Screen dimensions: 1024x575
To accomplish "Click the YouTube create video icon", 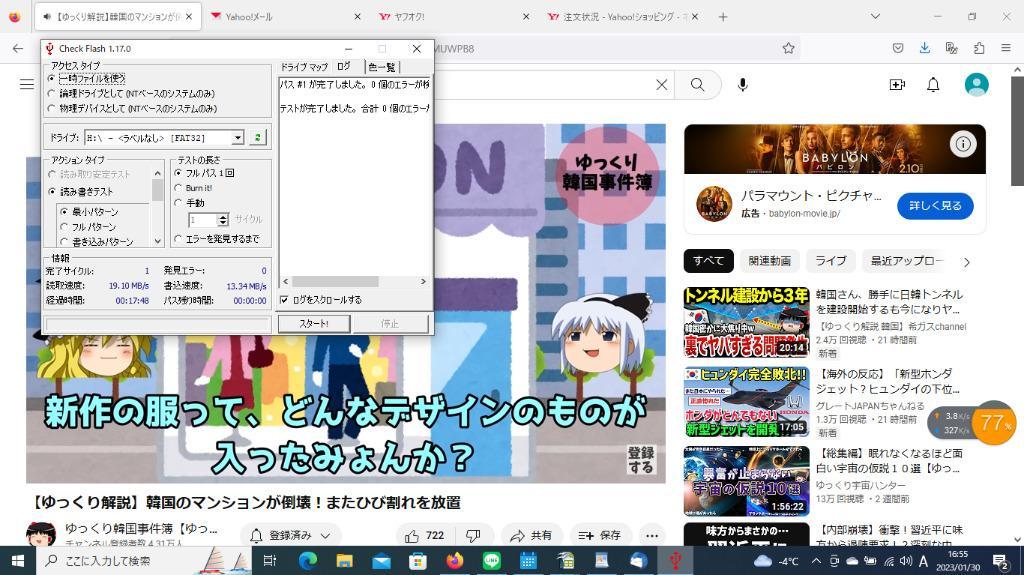I will (897, 85).
